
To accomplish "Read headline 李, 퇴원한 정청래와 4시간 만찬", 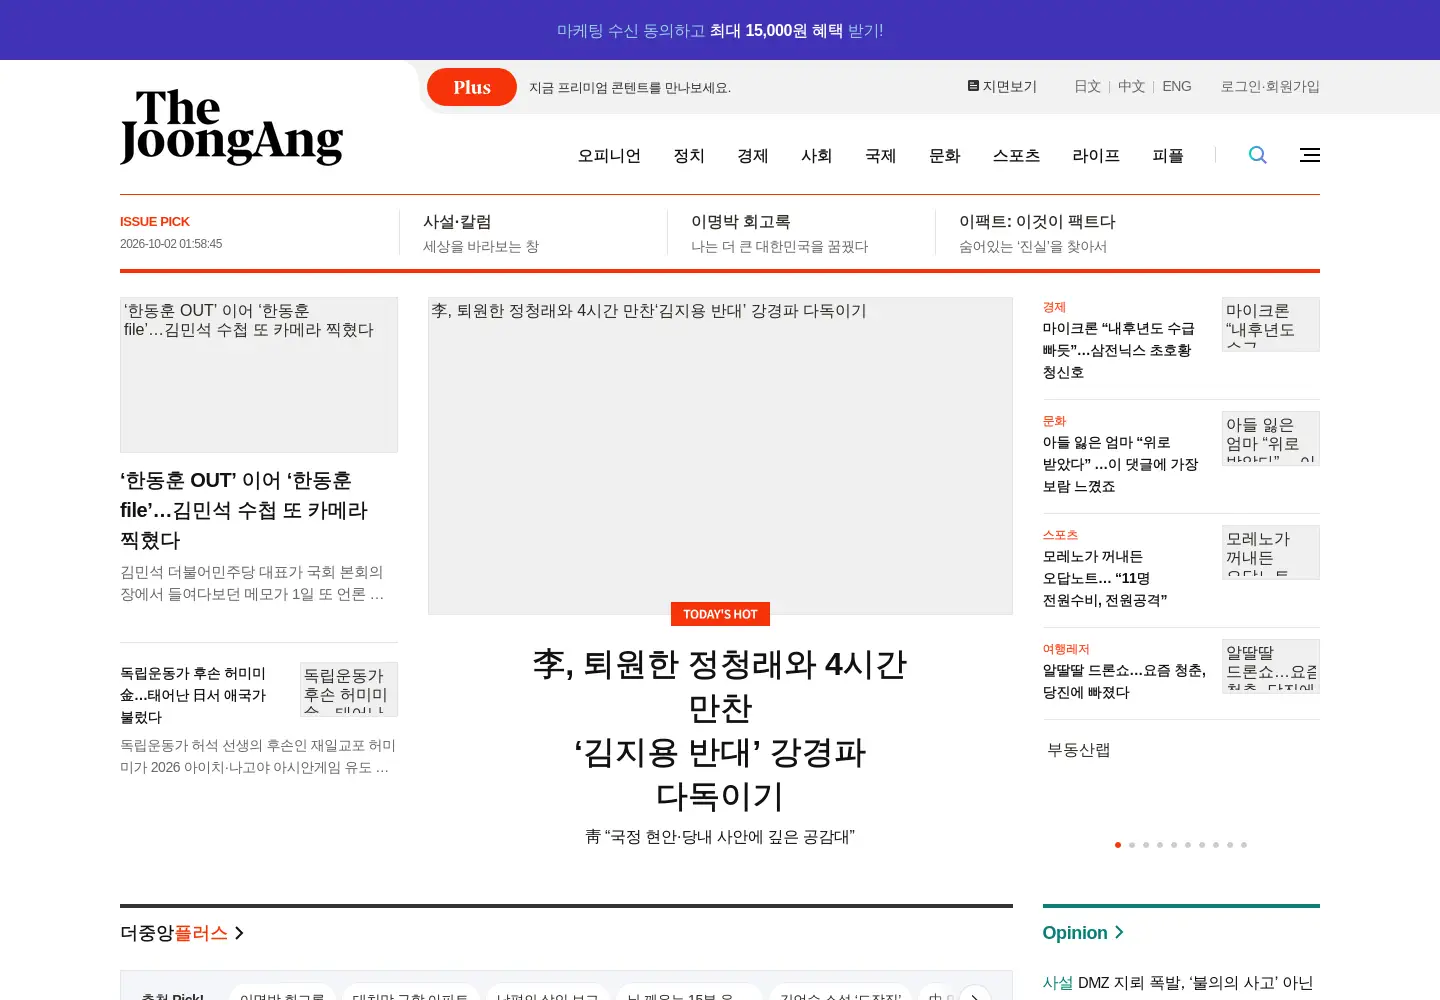I will point(720,730).
